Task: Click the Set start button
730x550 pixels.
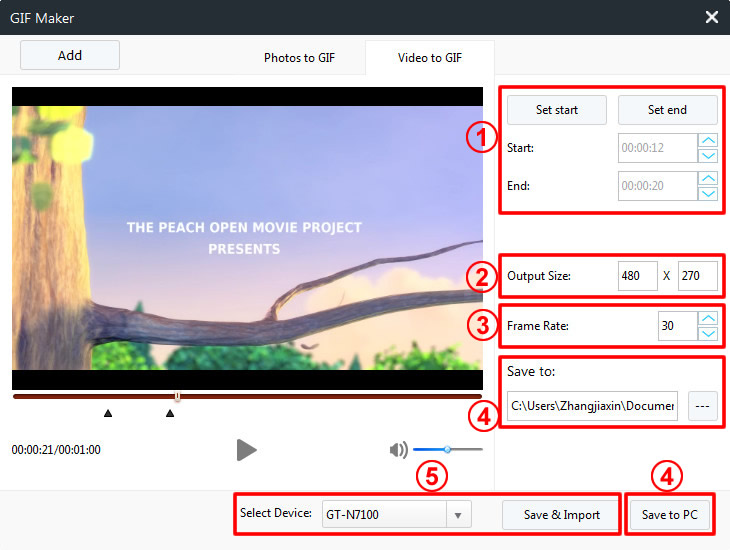Action: coord(557,110)
